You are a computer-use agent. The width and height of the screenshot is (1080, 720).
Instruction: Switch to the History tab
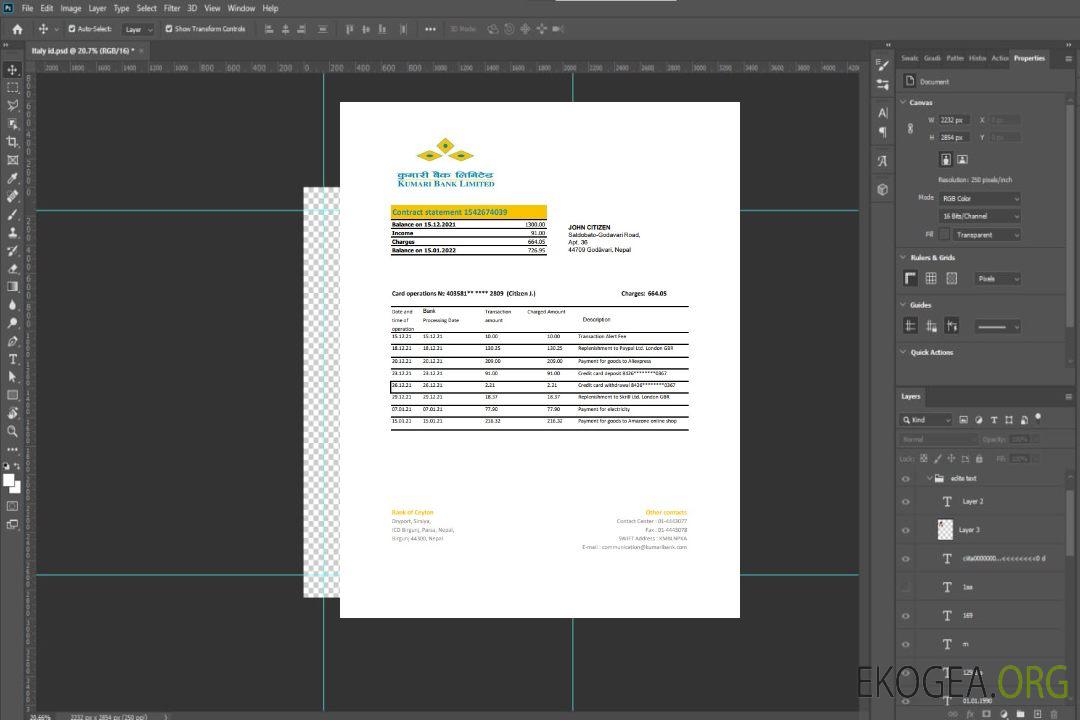977,59
